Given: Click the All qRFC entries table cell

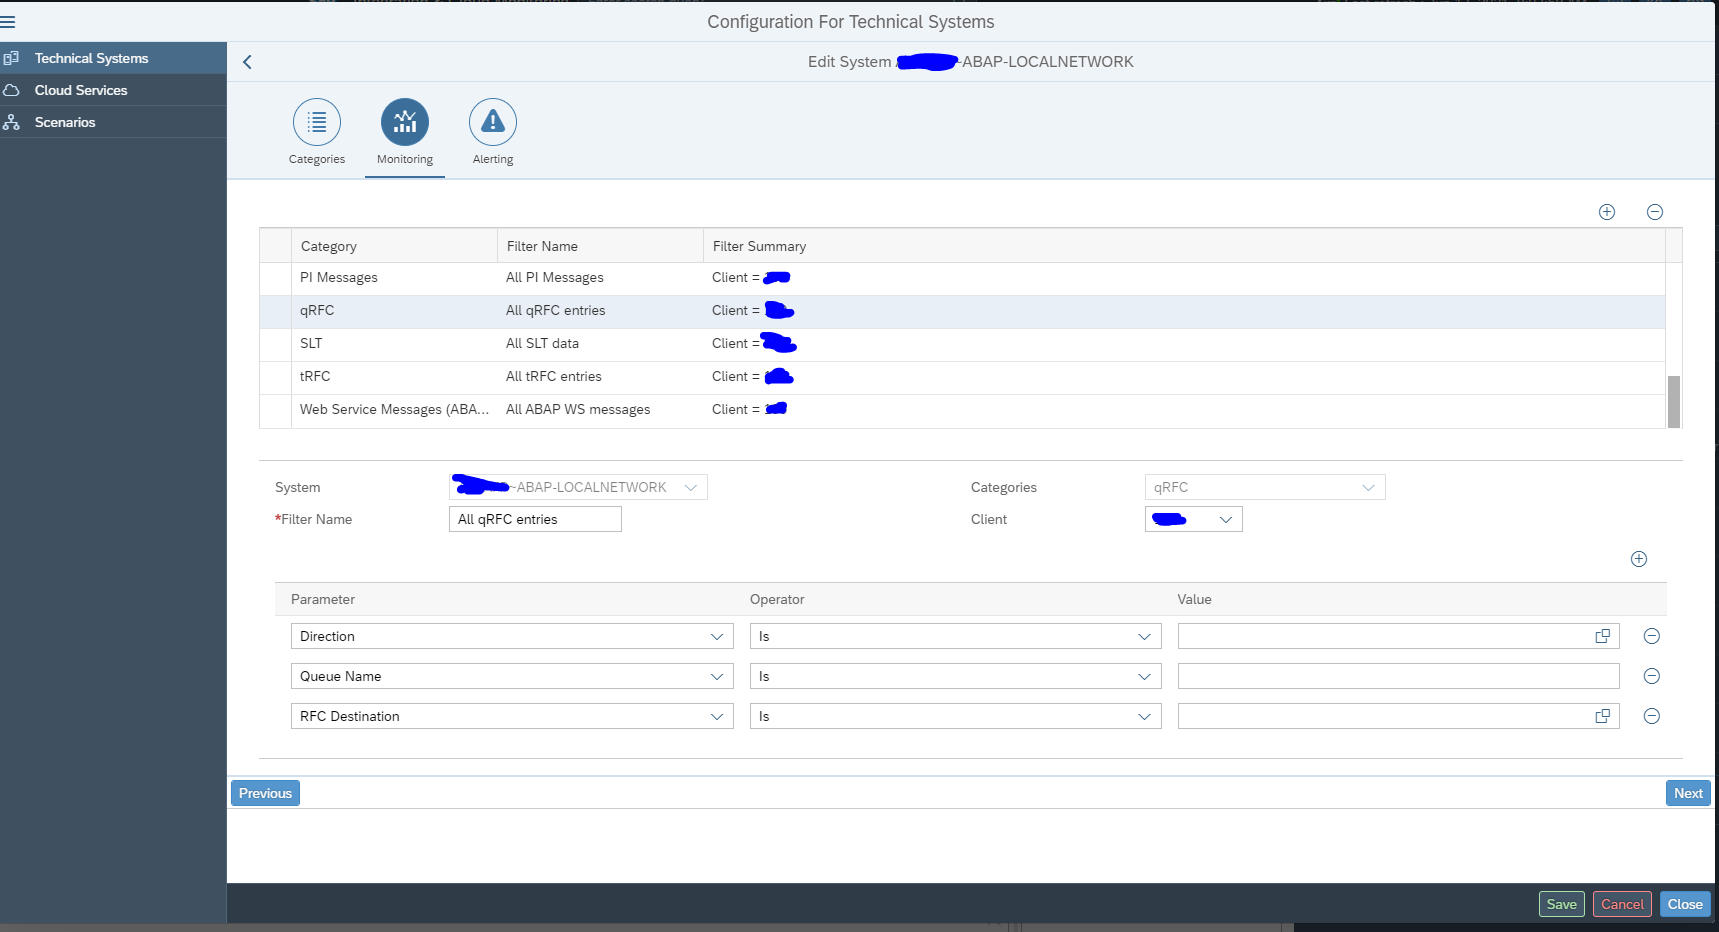Looking at the screenshot, I should click(556, 311).
